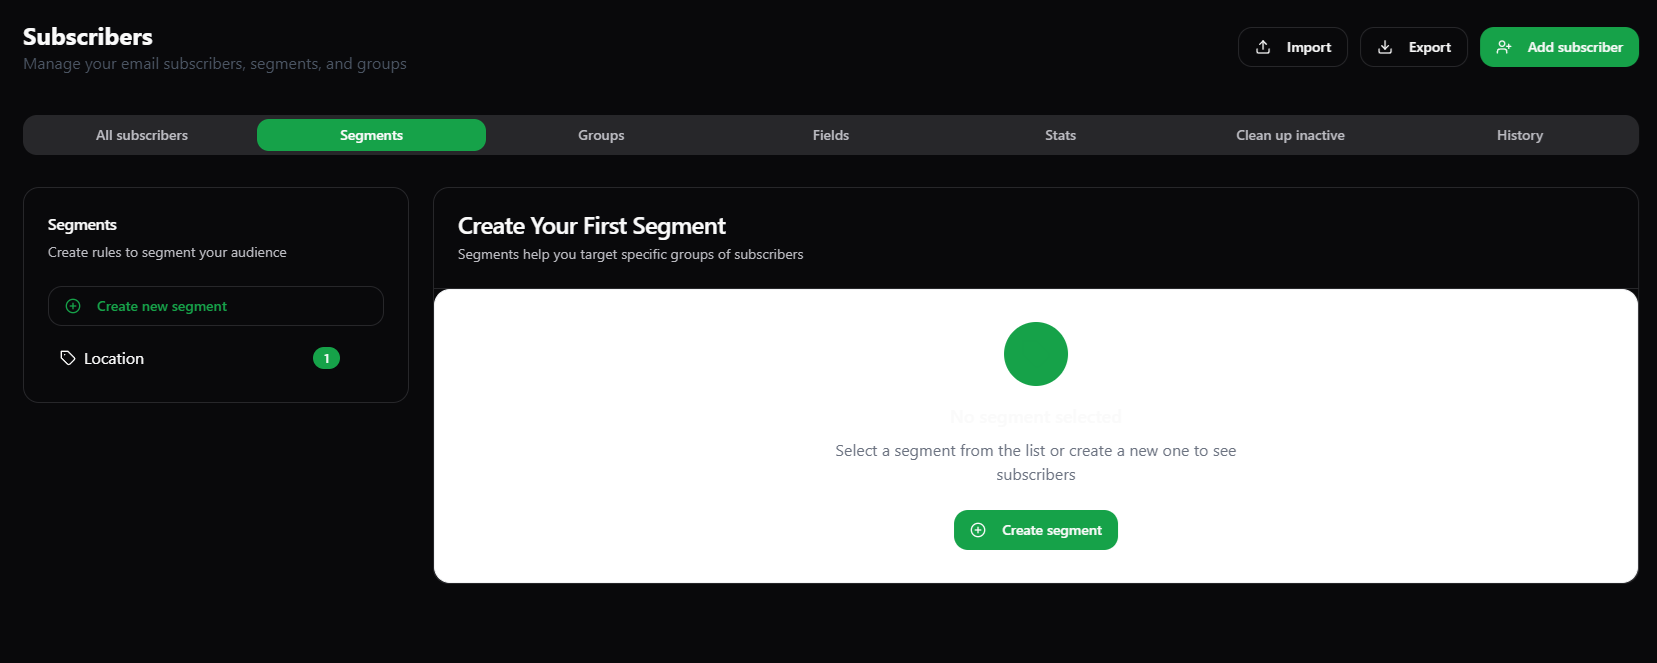The image size is (1657, 663).
Task: Switch to the All subscribers tab
Action: pyautogui.click(x=141, y=134)
